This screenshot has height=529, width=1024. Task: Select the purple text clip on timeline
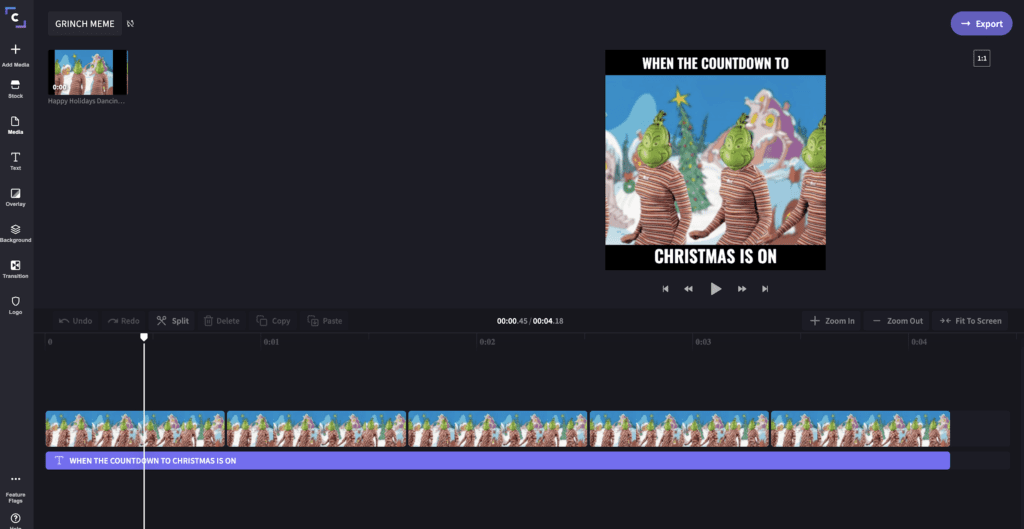(x=498, y=460)
